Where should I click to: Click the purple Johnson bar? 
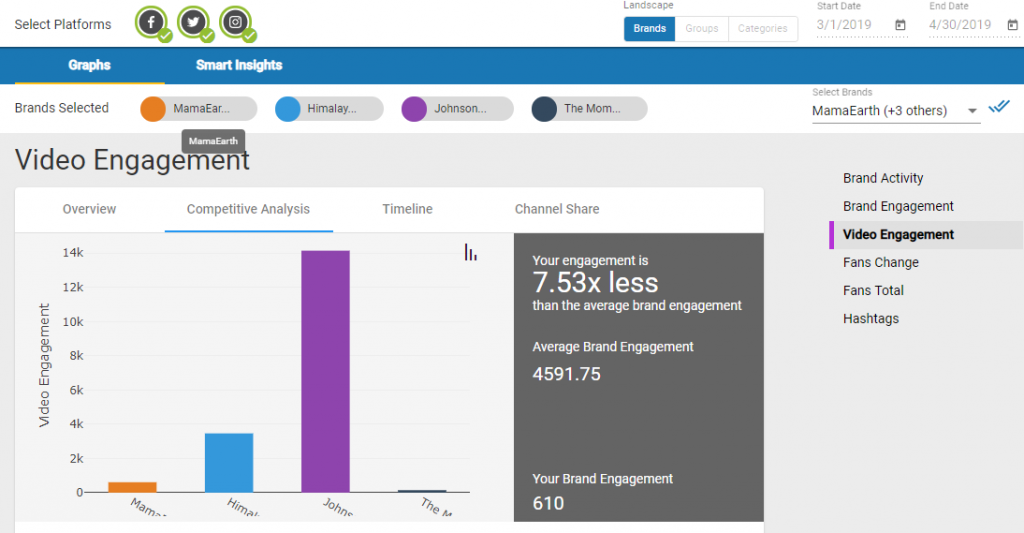coord(325,371)
